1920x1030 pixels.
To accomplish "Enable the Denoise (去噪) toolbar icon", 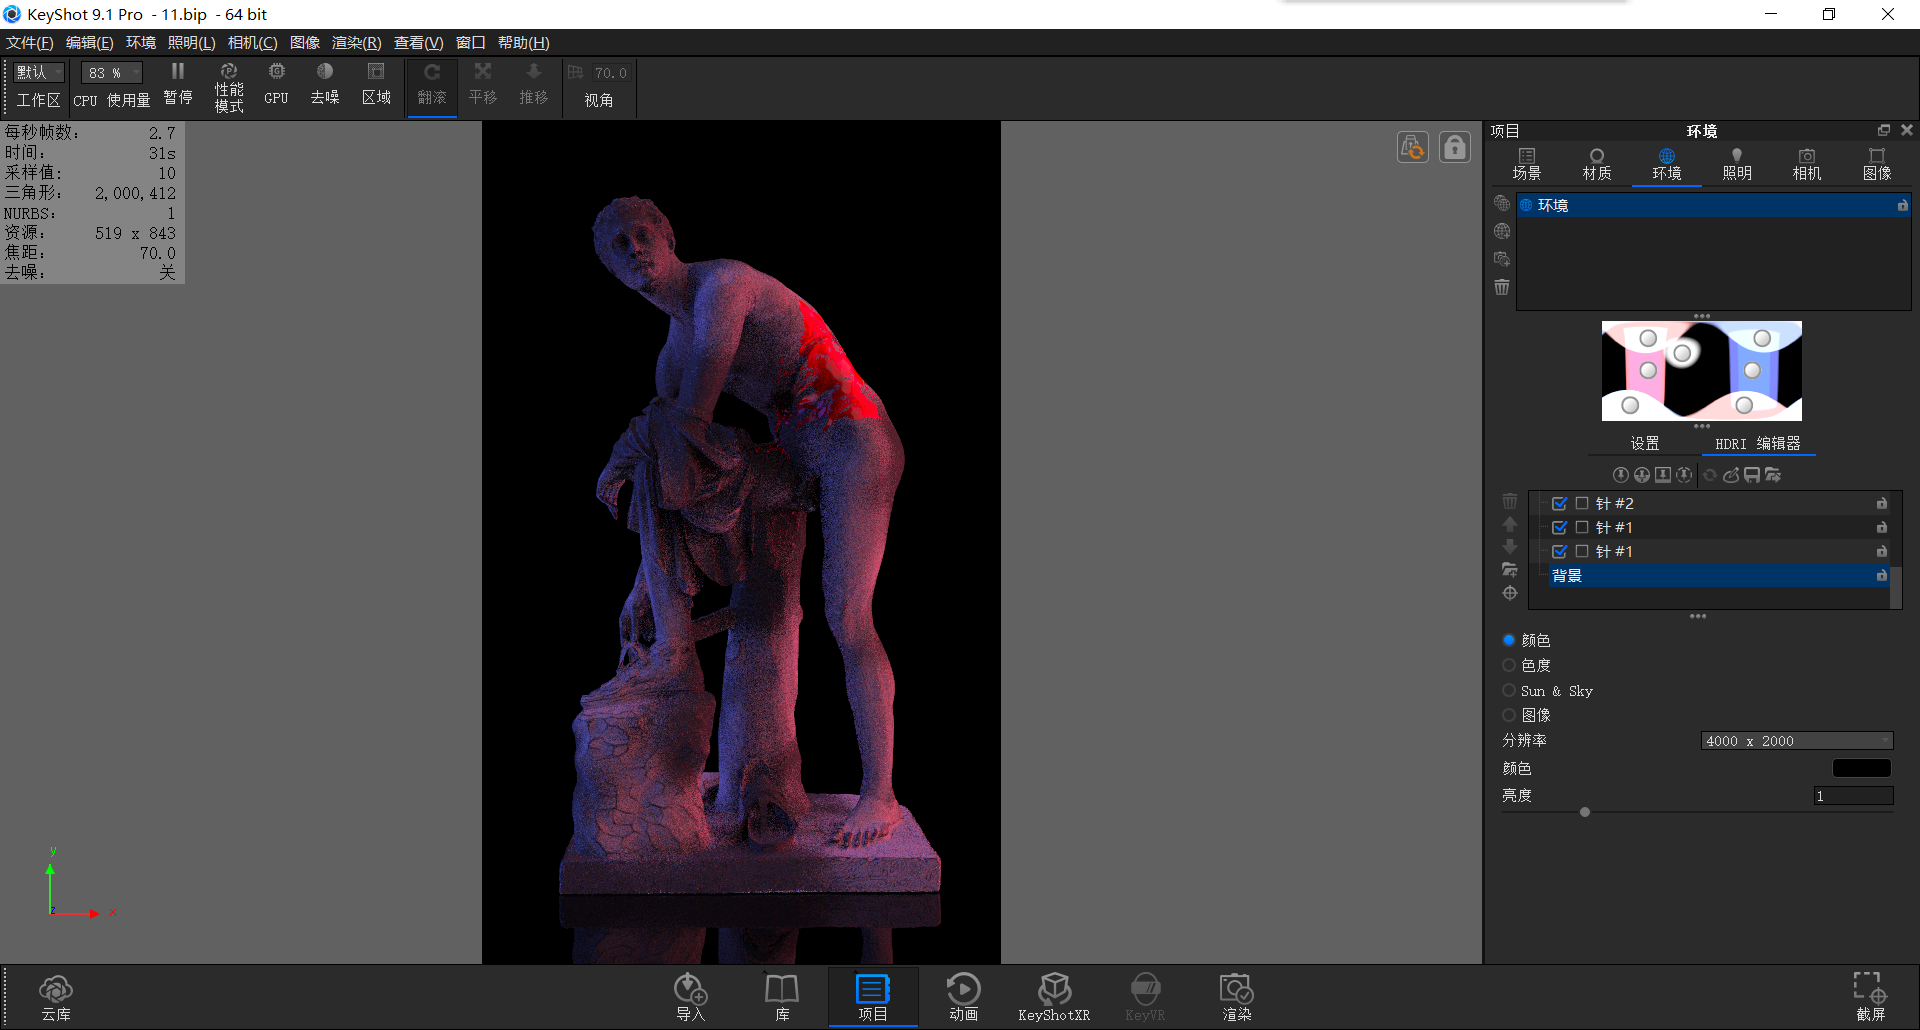I will point(324,85).
